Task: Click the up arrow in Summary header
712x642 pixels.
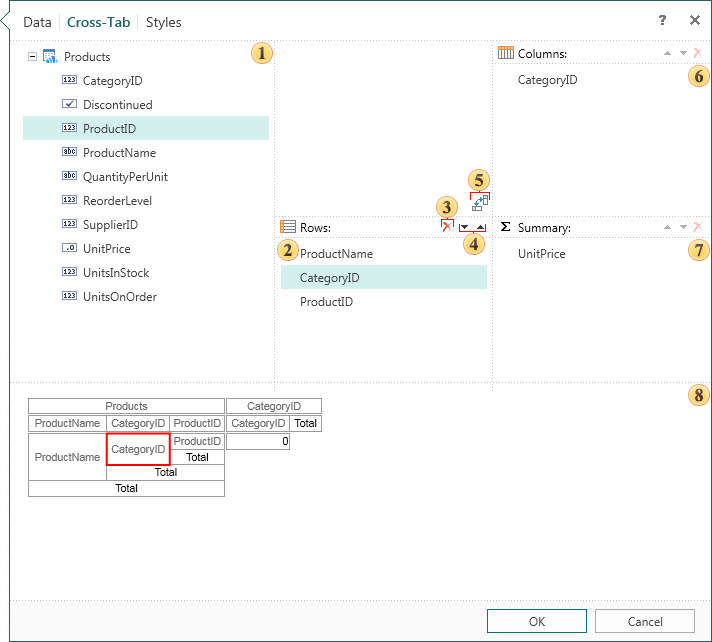Action: click(x=669, y=228)
